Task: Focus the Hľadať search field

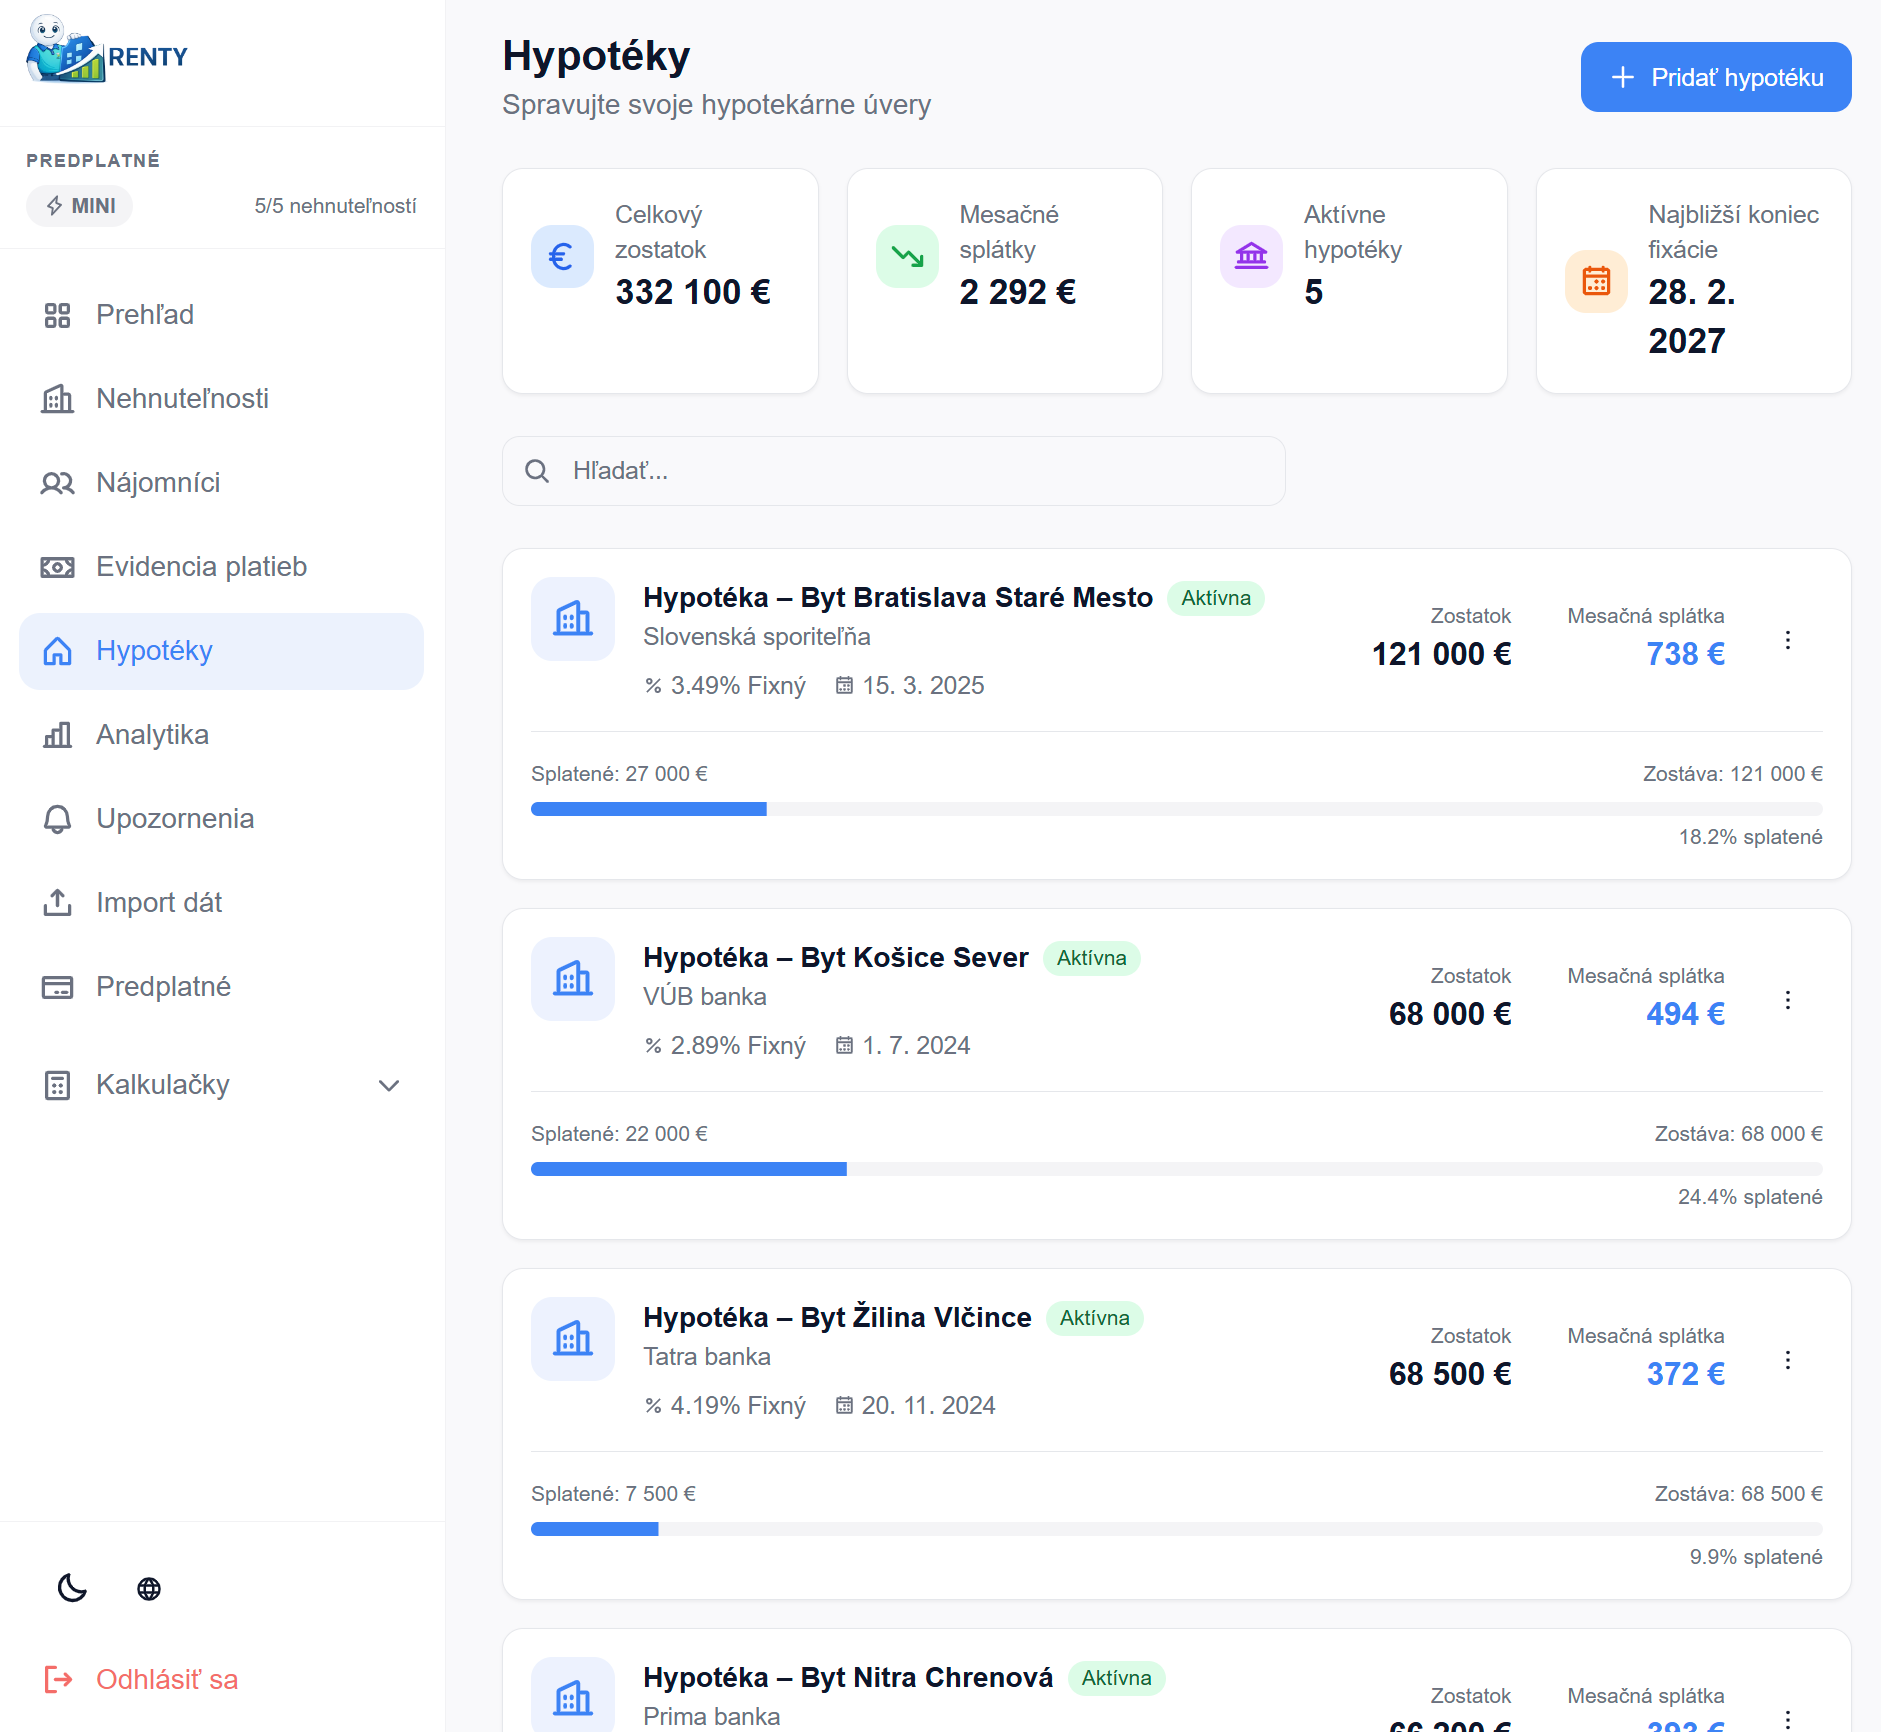Action: pyautogui.click(x=893, y=471)
